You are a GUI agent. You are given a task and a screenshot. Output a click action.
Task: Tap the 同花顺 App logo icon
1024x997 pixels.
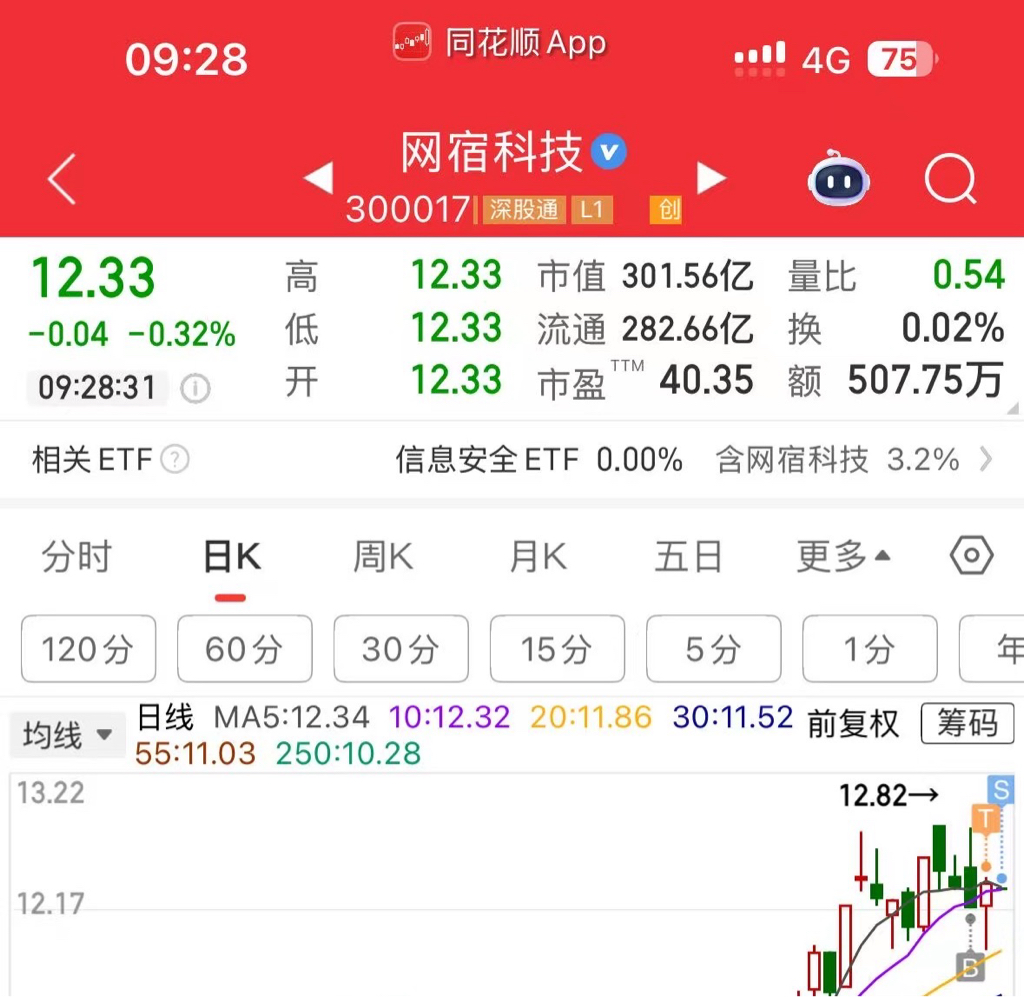click(x=411, y=42)
